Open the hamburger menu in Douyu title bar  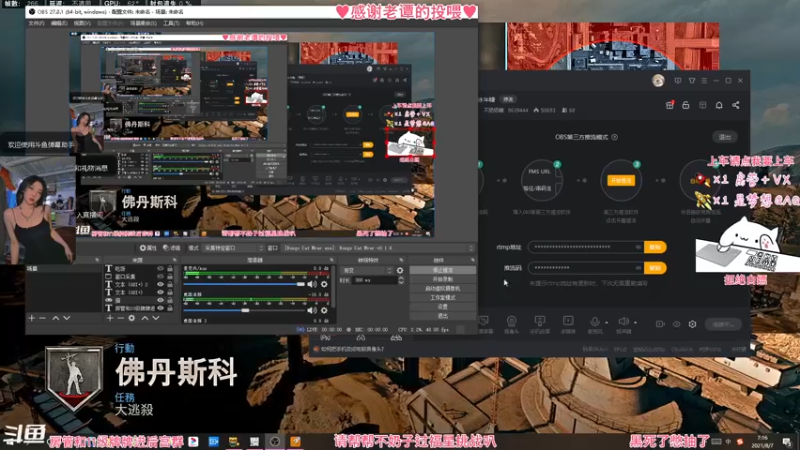click(x=704, y=81)
